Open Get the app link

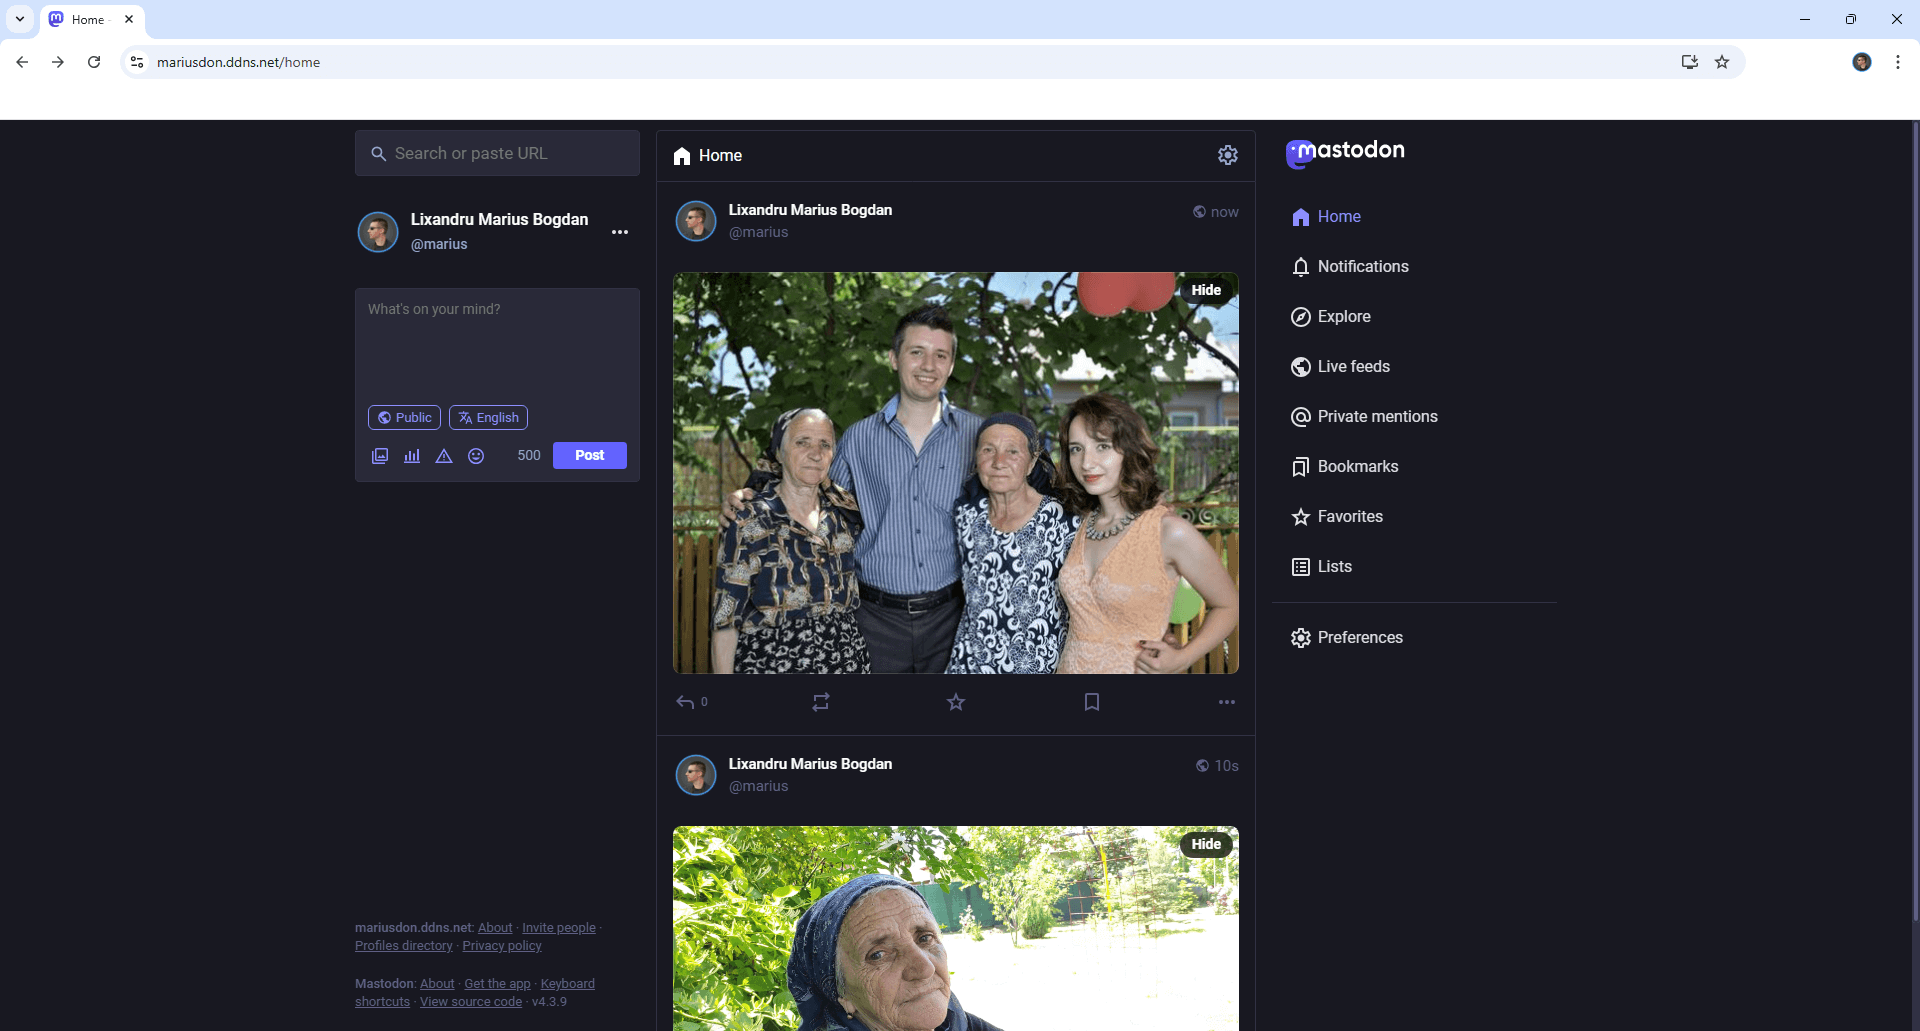[497, 984]
